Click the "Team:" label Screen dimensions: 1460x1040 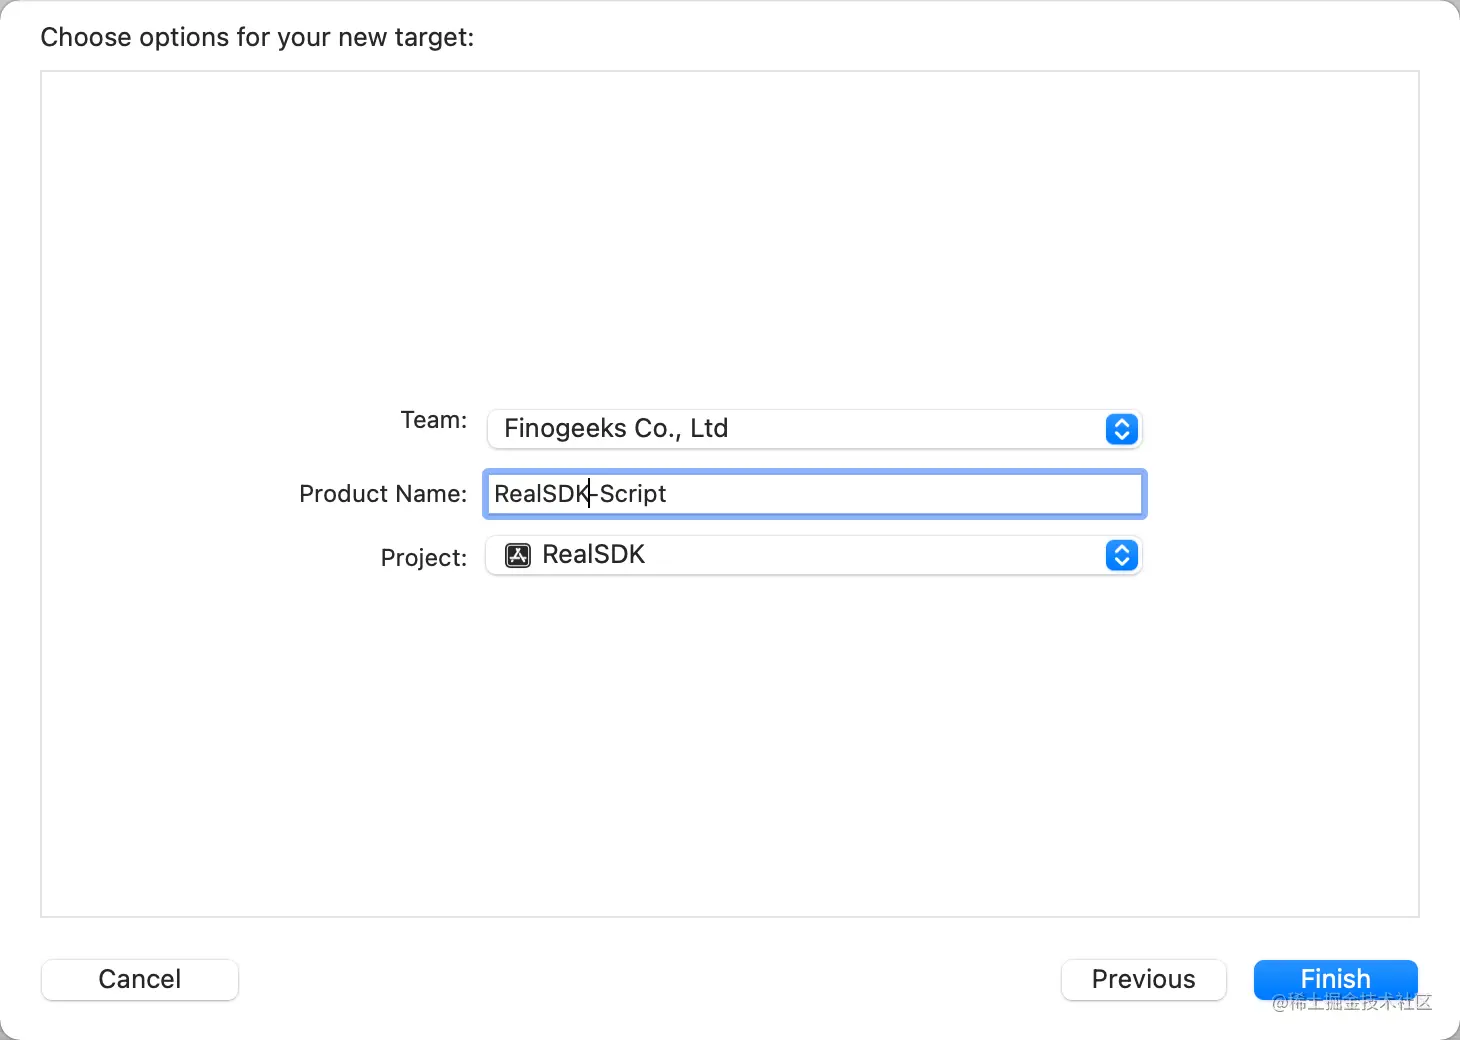coord(433,420)
